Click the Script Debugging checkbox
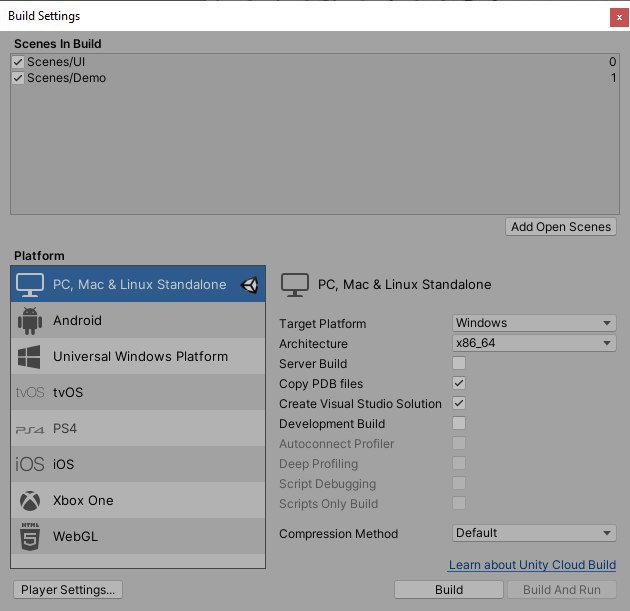Screen dimensions: 630x611 (x=459, y=483)
